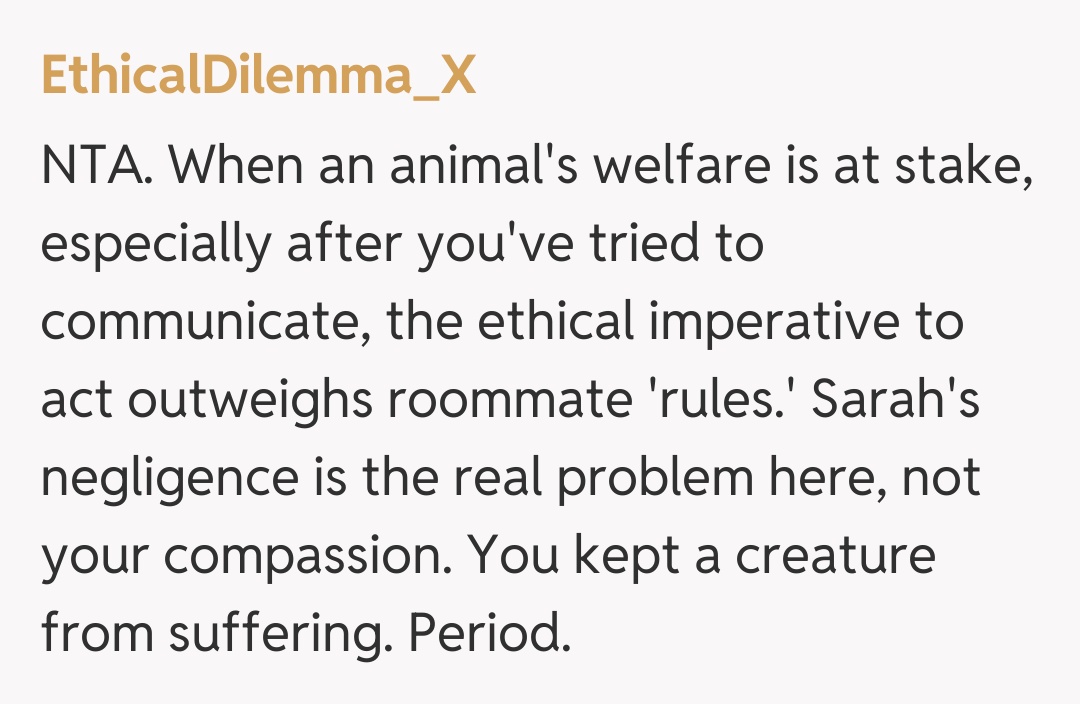Click the final word 'Period.' in the comment
This screenshot has width=1080, height=704.
[488, 634]
